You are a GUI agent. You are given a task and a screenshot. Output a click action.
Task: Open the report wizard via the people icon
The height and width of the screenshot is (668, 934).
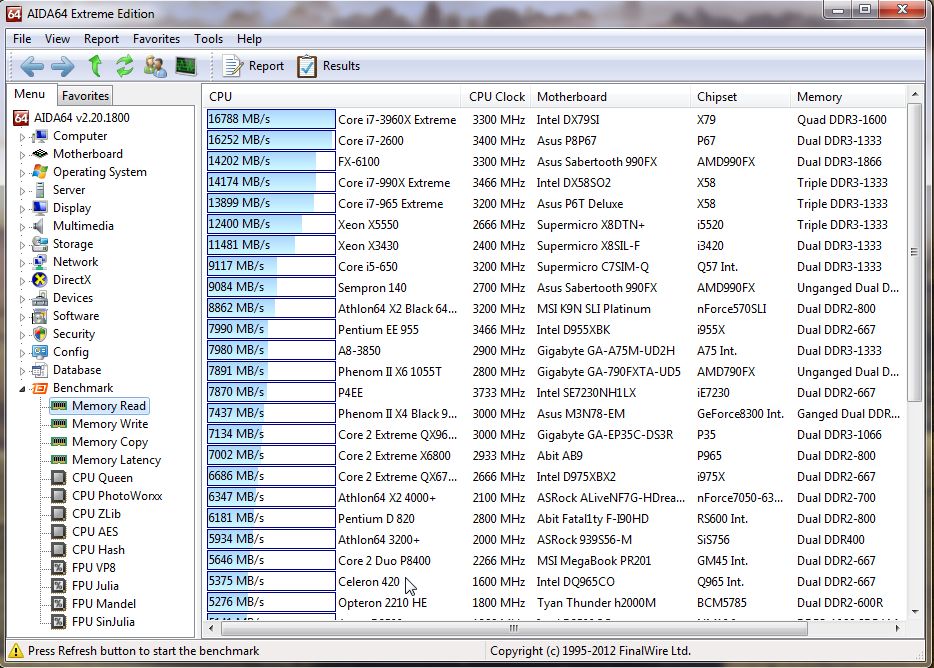156,66
